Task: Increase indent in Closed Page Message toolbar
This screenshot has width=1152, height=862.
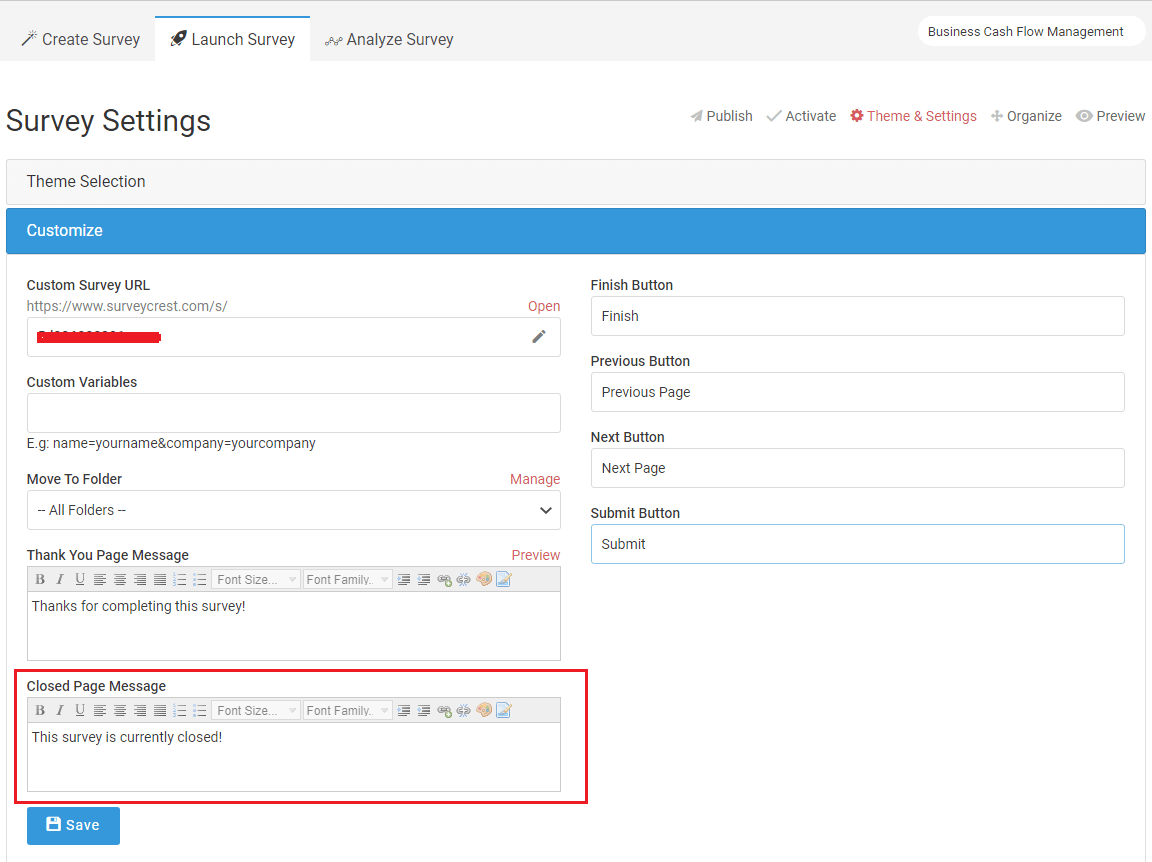Action: pos(404,711)
